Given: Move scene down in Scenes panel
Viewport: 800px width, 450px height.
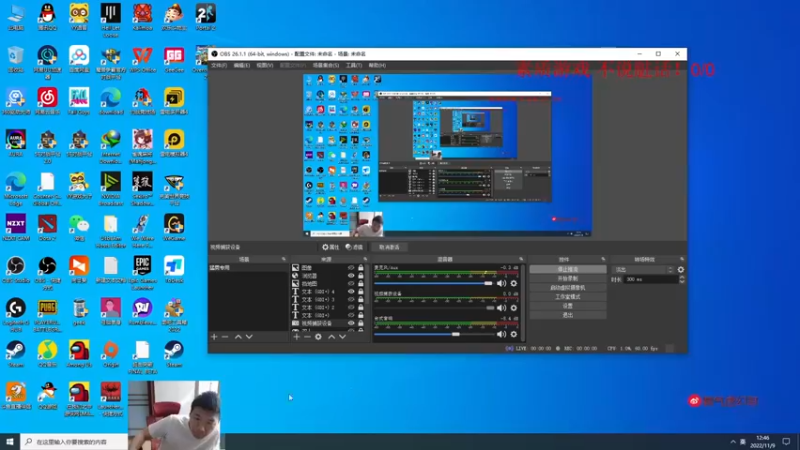Looking at the screenshot, I should click(x=249, y=337).
